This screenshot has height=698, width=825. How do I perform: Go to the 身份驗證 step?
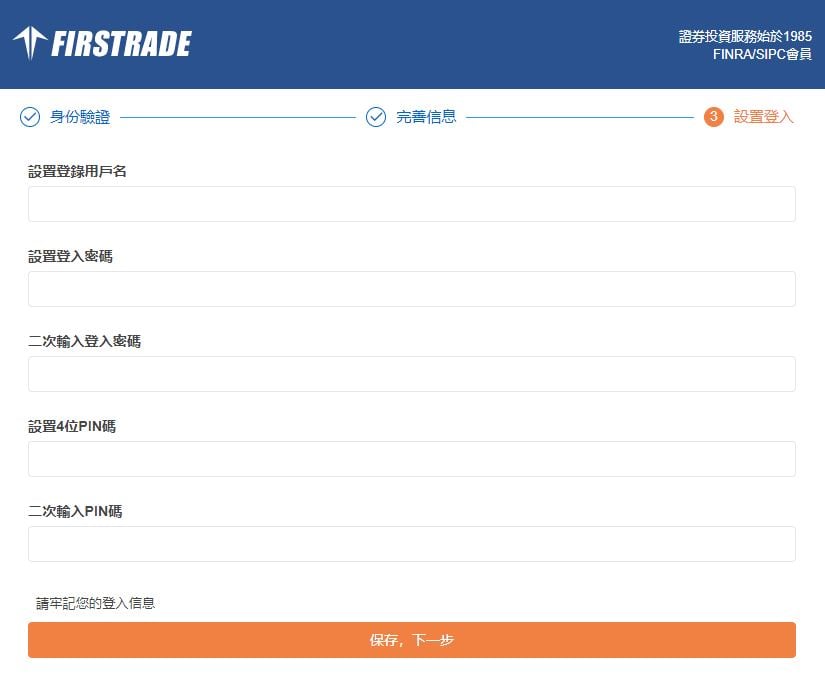pyautogui.click(x=79, y=117)
